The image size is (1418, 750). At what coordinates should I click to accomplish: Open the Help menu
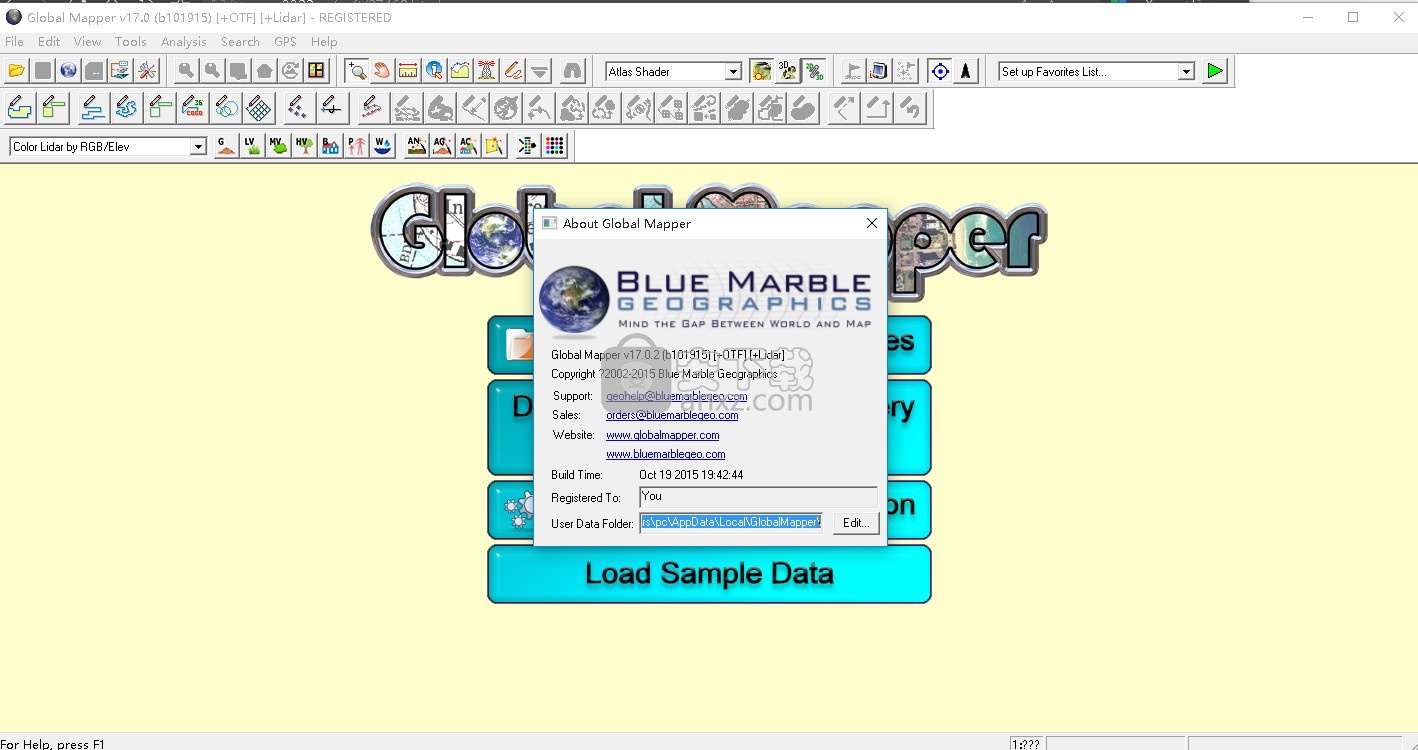pyautogui.click(x=324, y=42)
